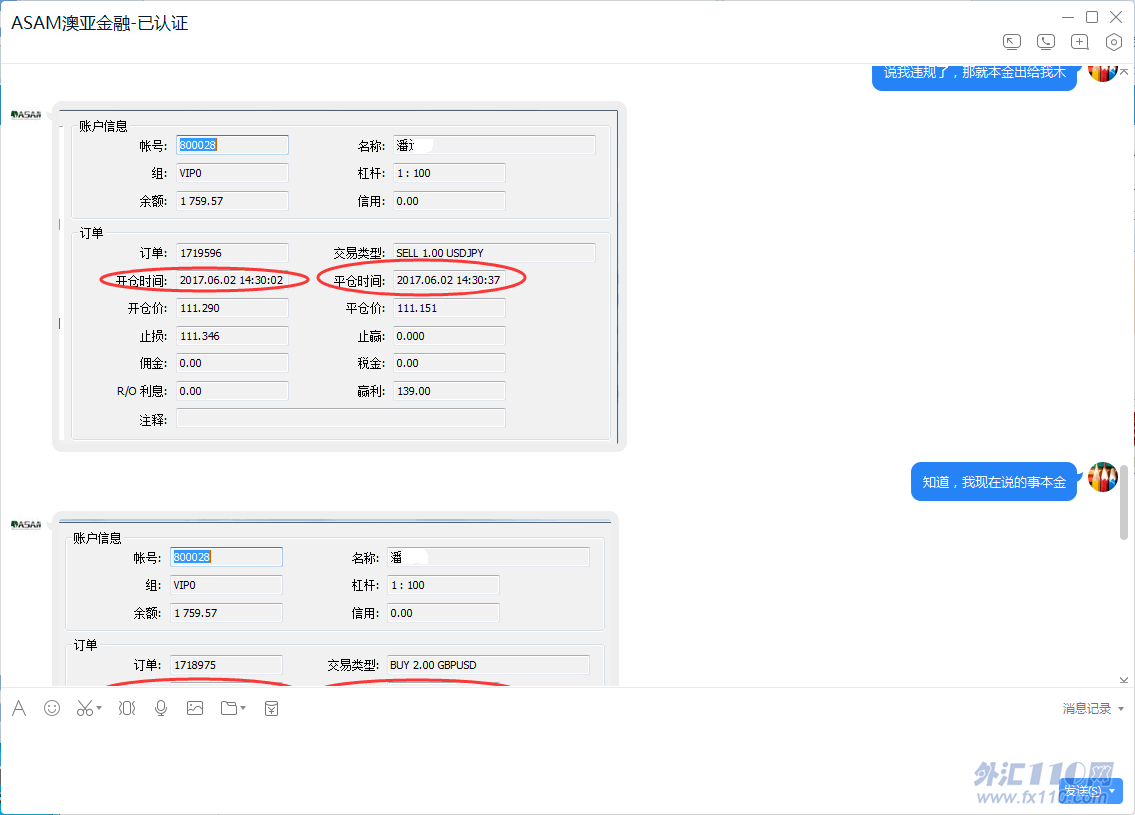
Task: Minimize the chat window
Action: (x=1068, y=17)
